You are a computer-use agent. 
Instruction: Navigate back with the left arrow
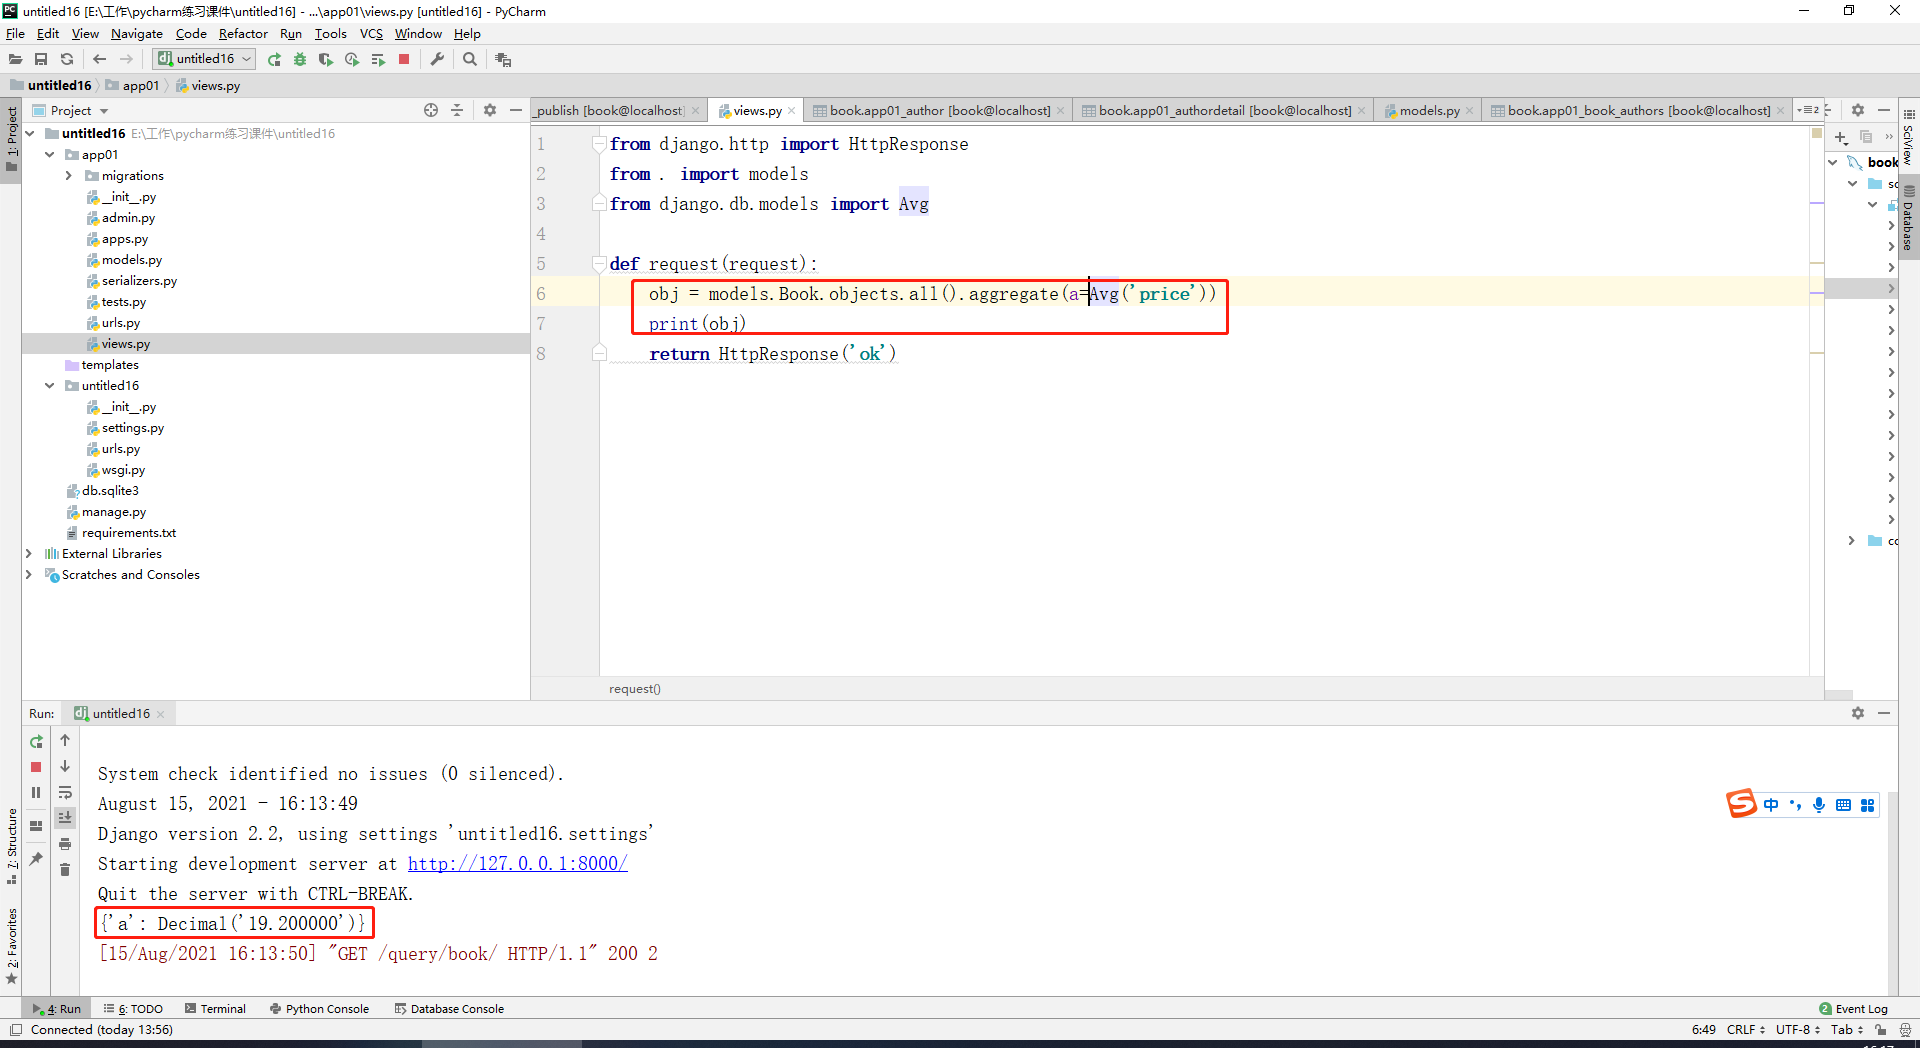[x=99, y=59]
